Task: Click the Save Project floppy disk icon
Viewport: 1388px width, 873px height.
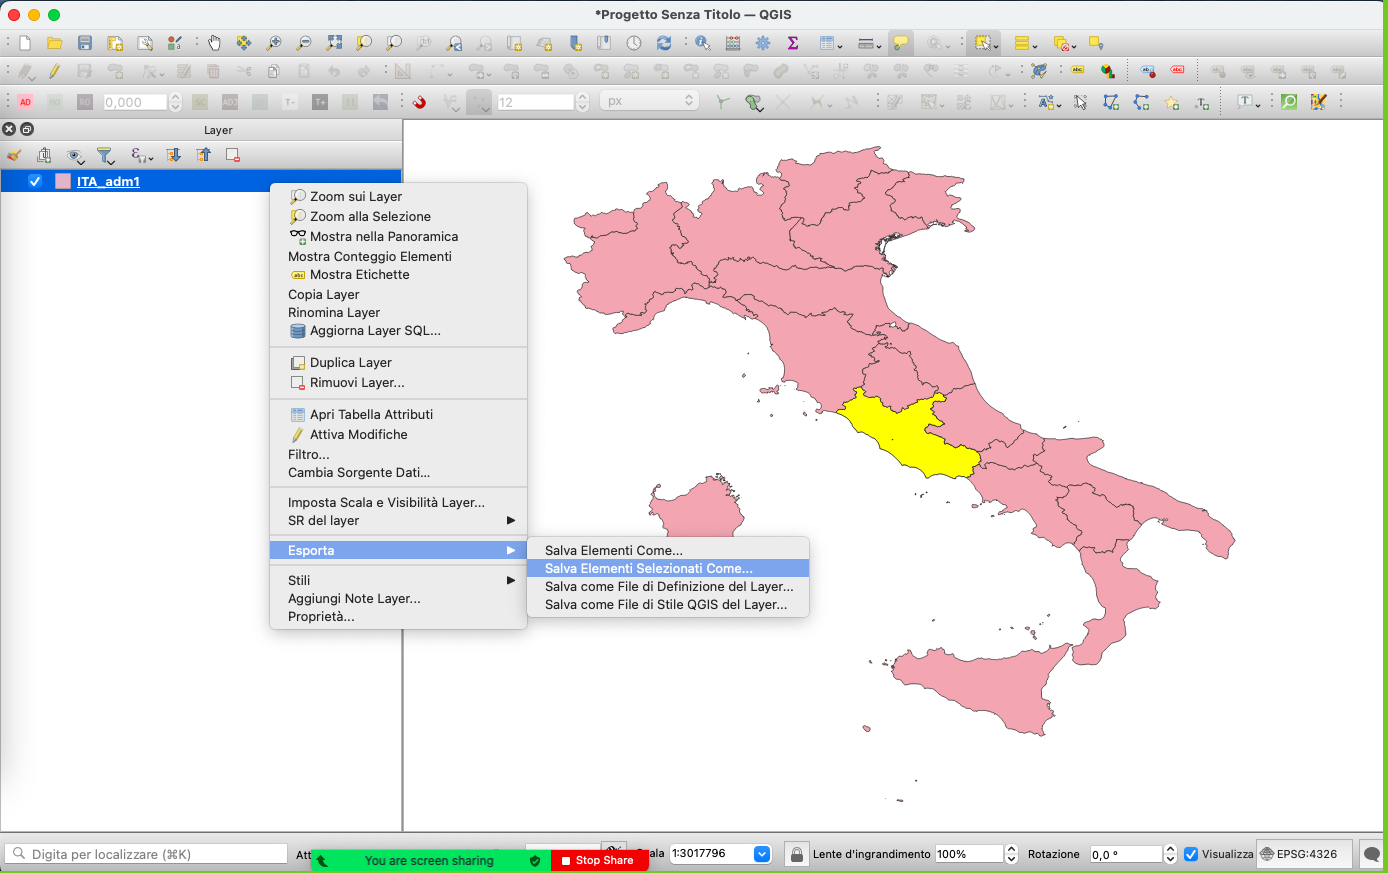Action: (x=85, y=43)
